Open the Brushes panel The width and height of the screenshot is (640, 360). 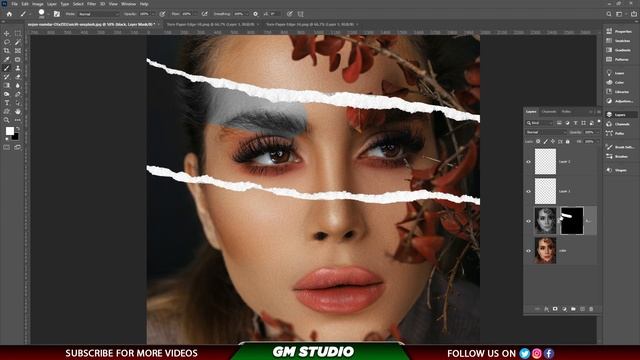tap(619, 156)
